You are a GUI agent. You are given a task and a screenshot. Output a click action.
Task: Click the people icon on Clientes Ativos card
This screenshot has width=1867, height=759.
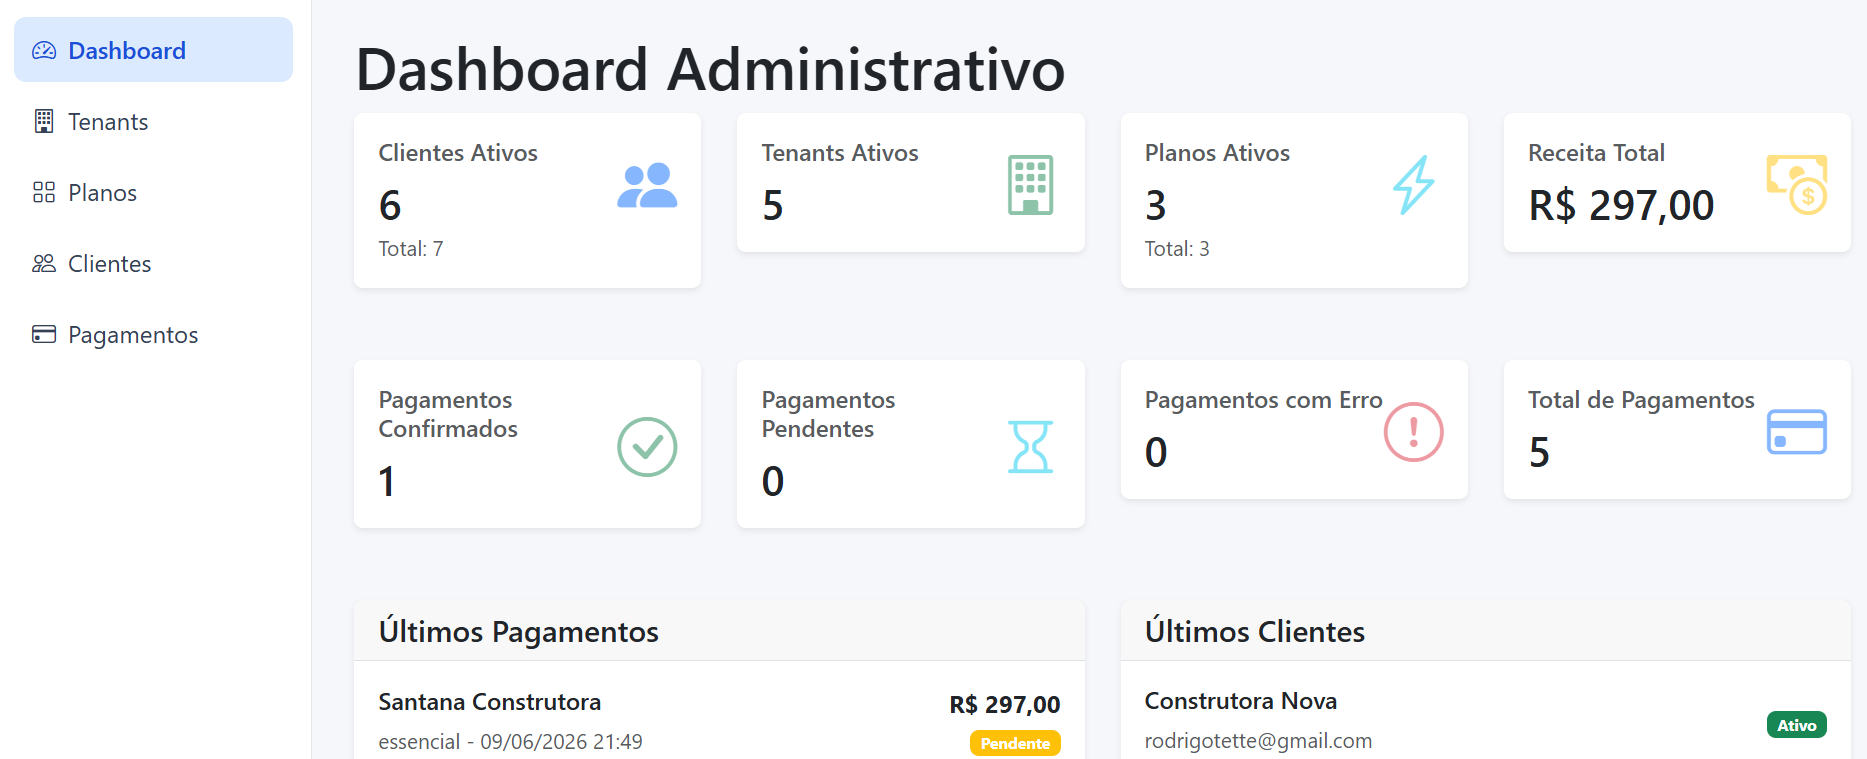pos(647,185)
